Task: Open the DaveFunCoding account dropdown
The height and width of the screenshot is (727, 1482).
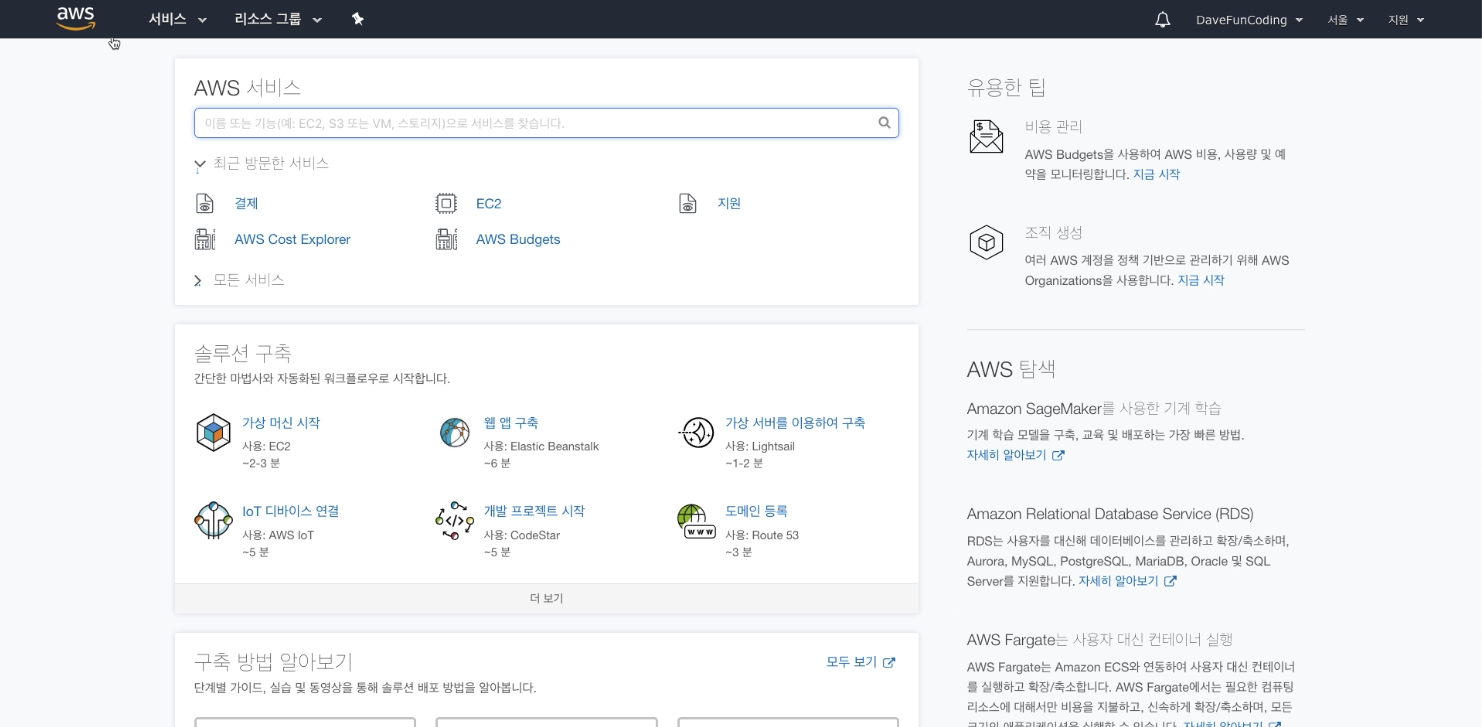Action: coord(1250,20)
